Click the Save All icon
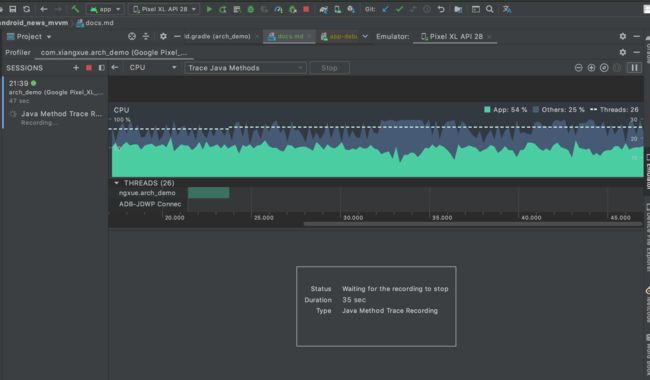 13,9
